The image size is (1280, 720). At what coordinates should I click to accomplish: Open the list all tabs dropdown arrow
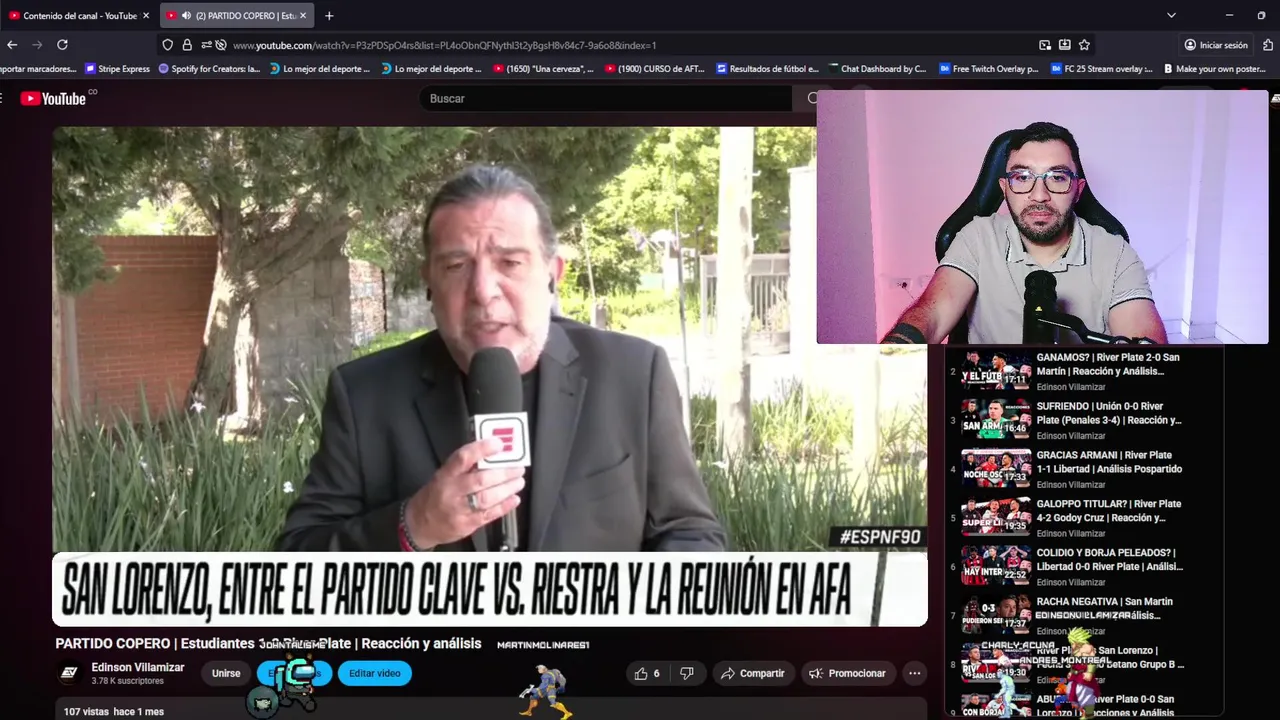pyautogui.click(x=1171, y=15)
